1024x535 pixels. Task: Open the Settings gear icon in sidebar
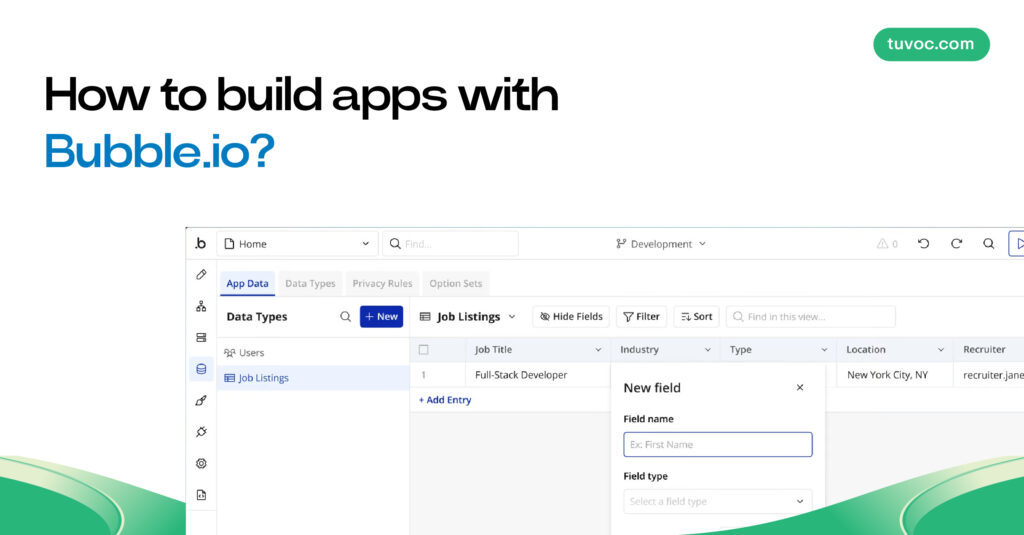201,463
